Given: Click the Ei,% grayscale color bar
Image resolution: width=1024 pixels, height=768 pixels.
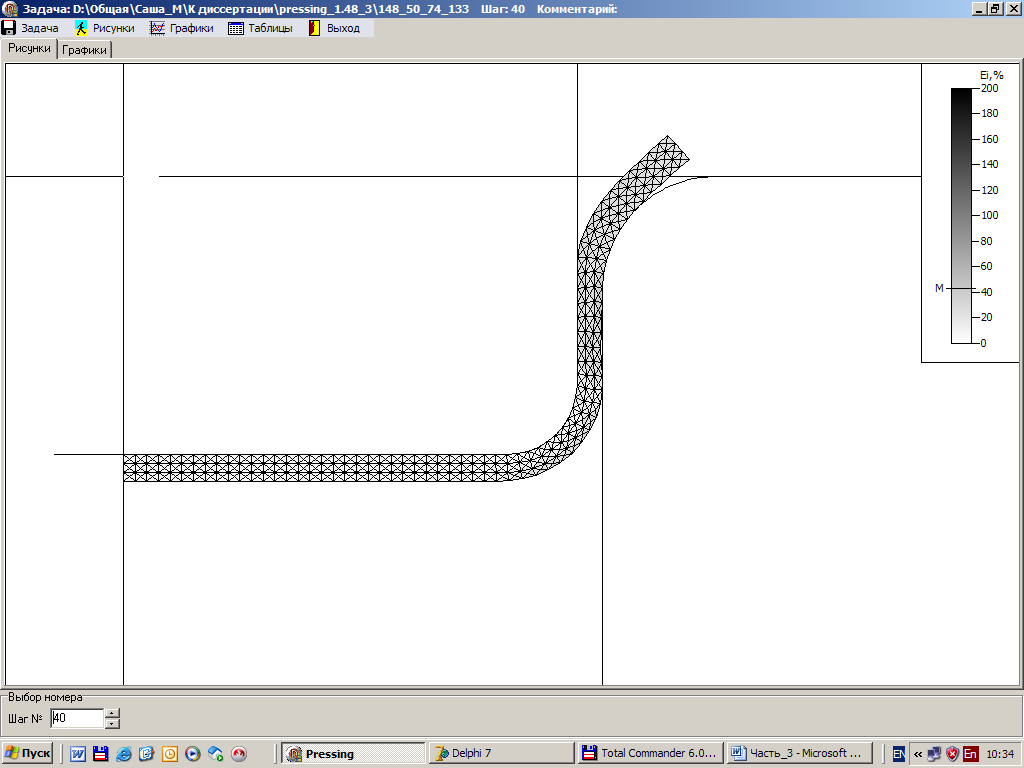Looking at the screenshot, I should [960, 215].
